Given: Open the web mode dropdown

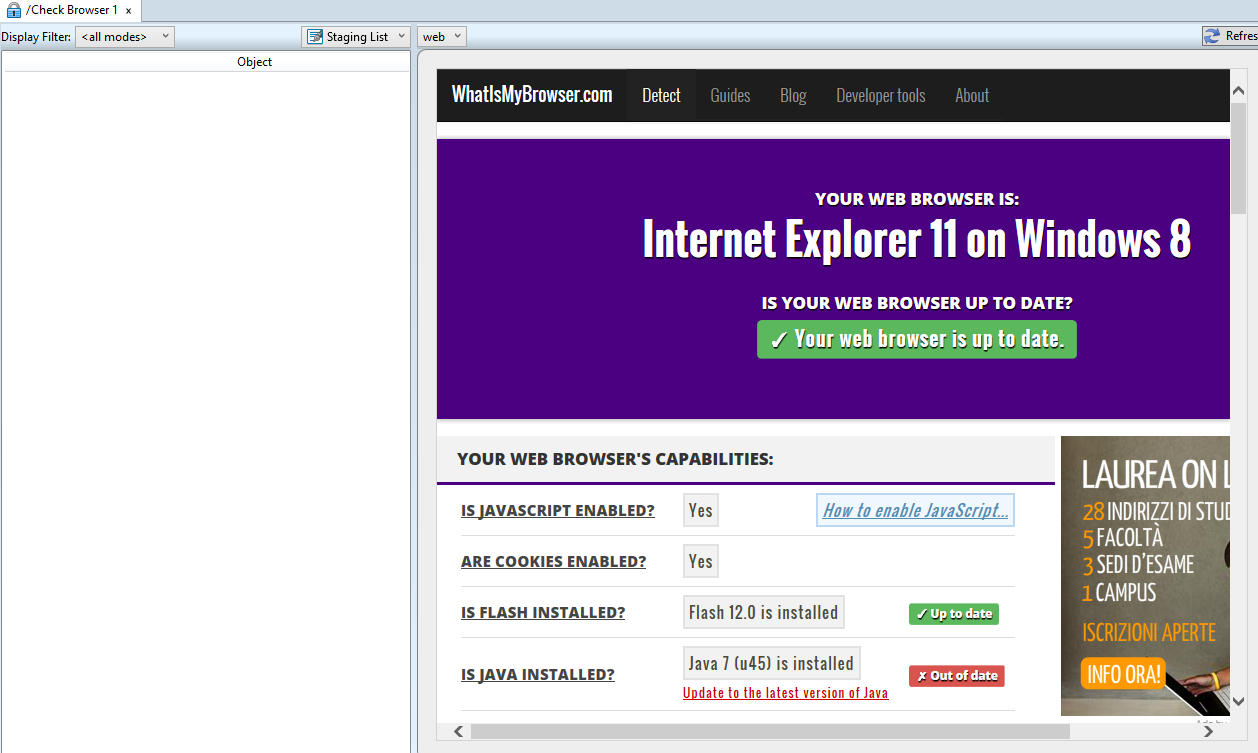Looking at the screenshot, I should point(442,37).
